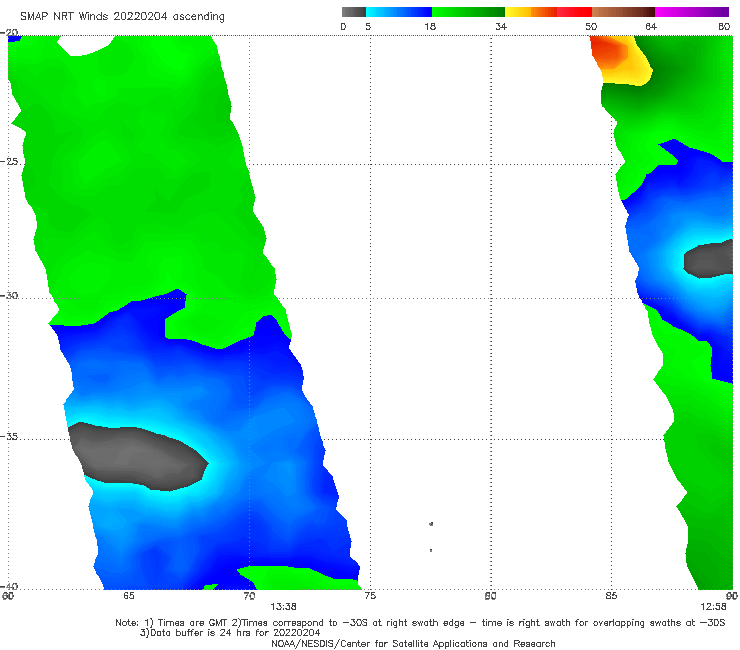This screenshot has height=650, width=740.
Task: Click the latitude axis label '-25'
Action: click(10, 161)
